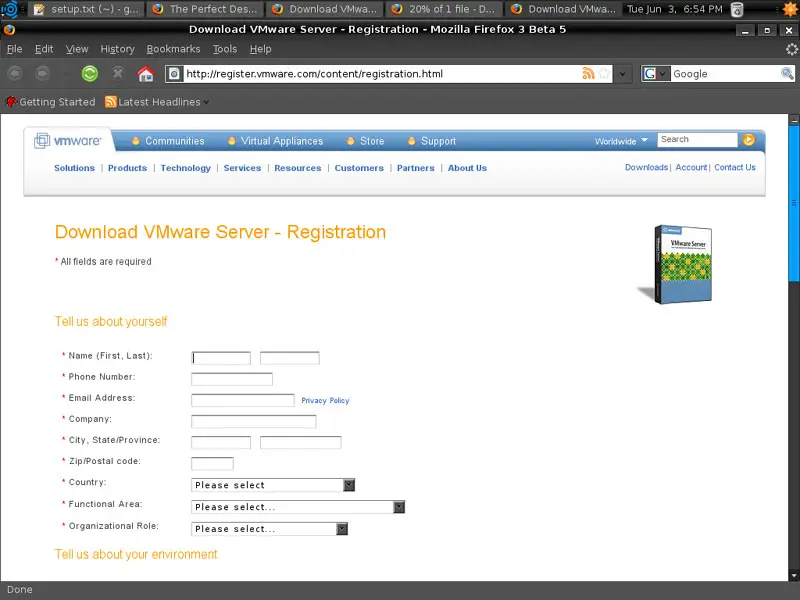Open the Country dropdown

tap(273, 485)
